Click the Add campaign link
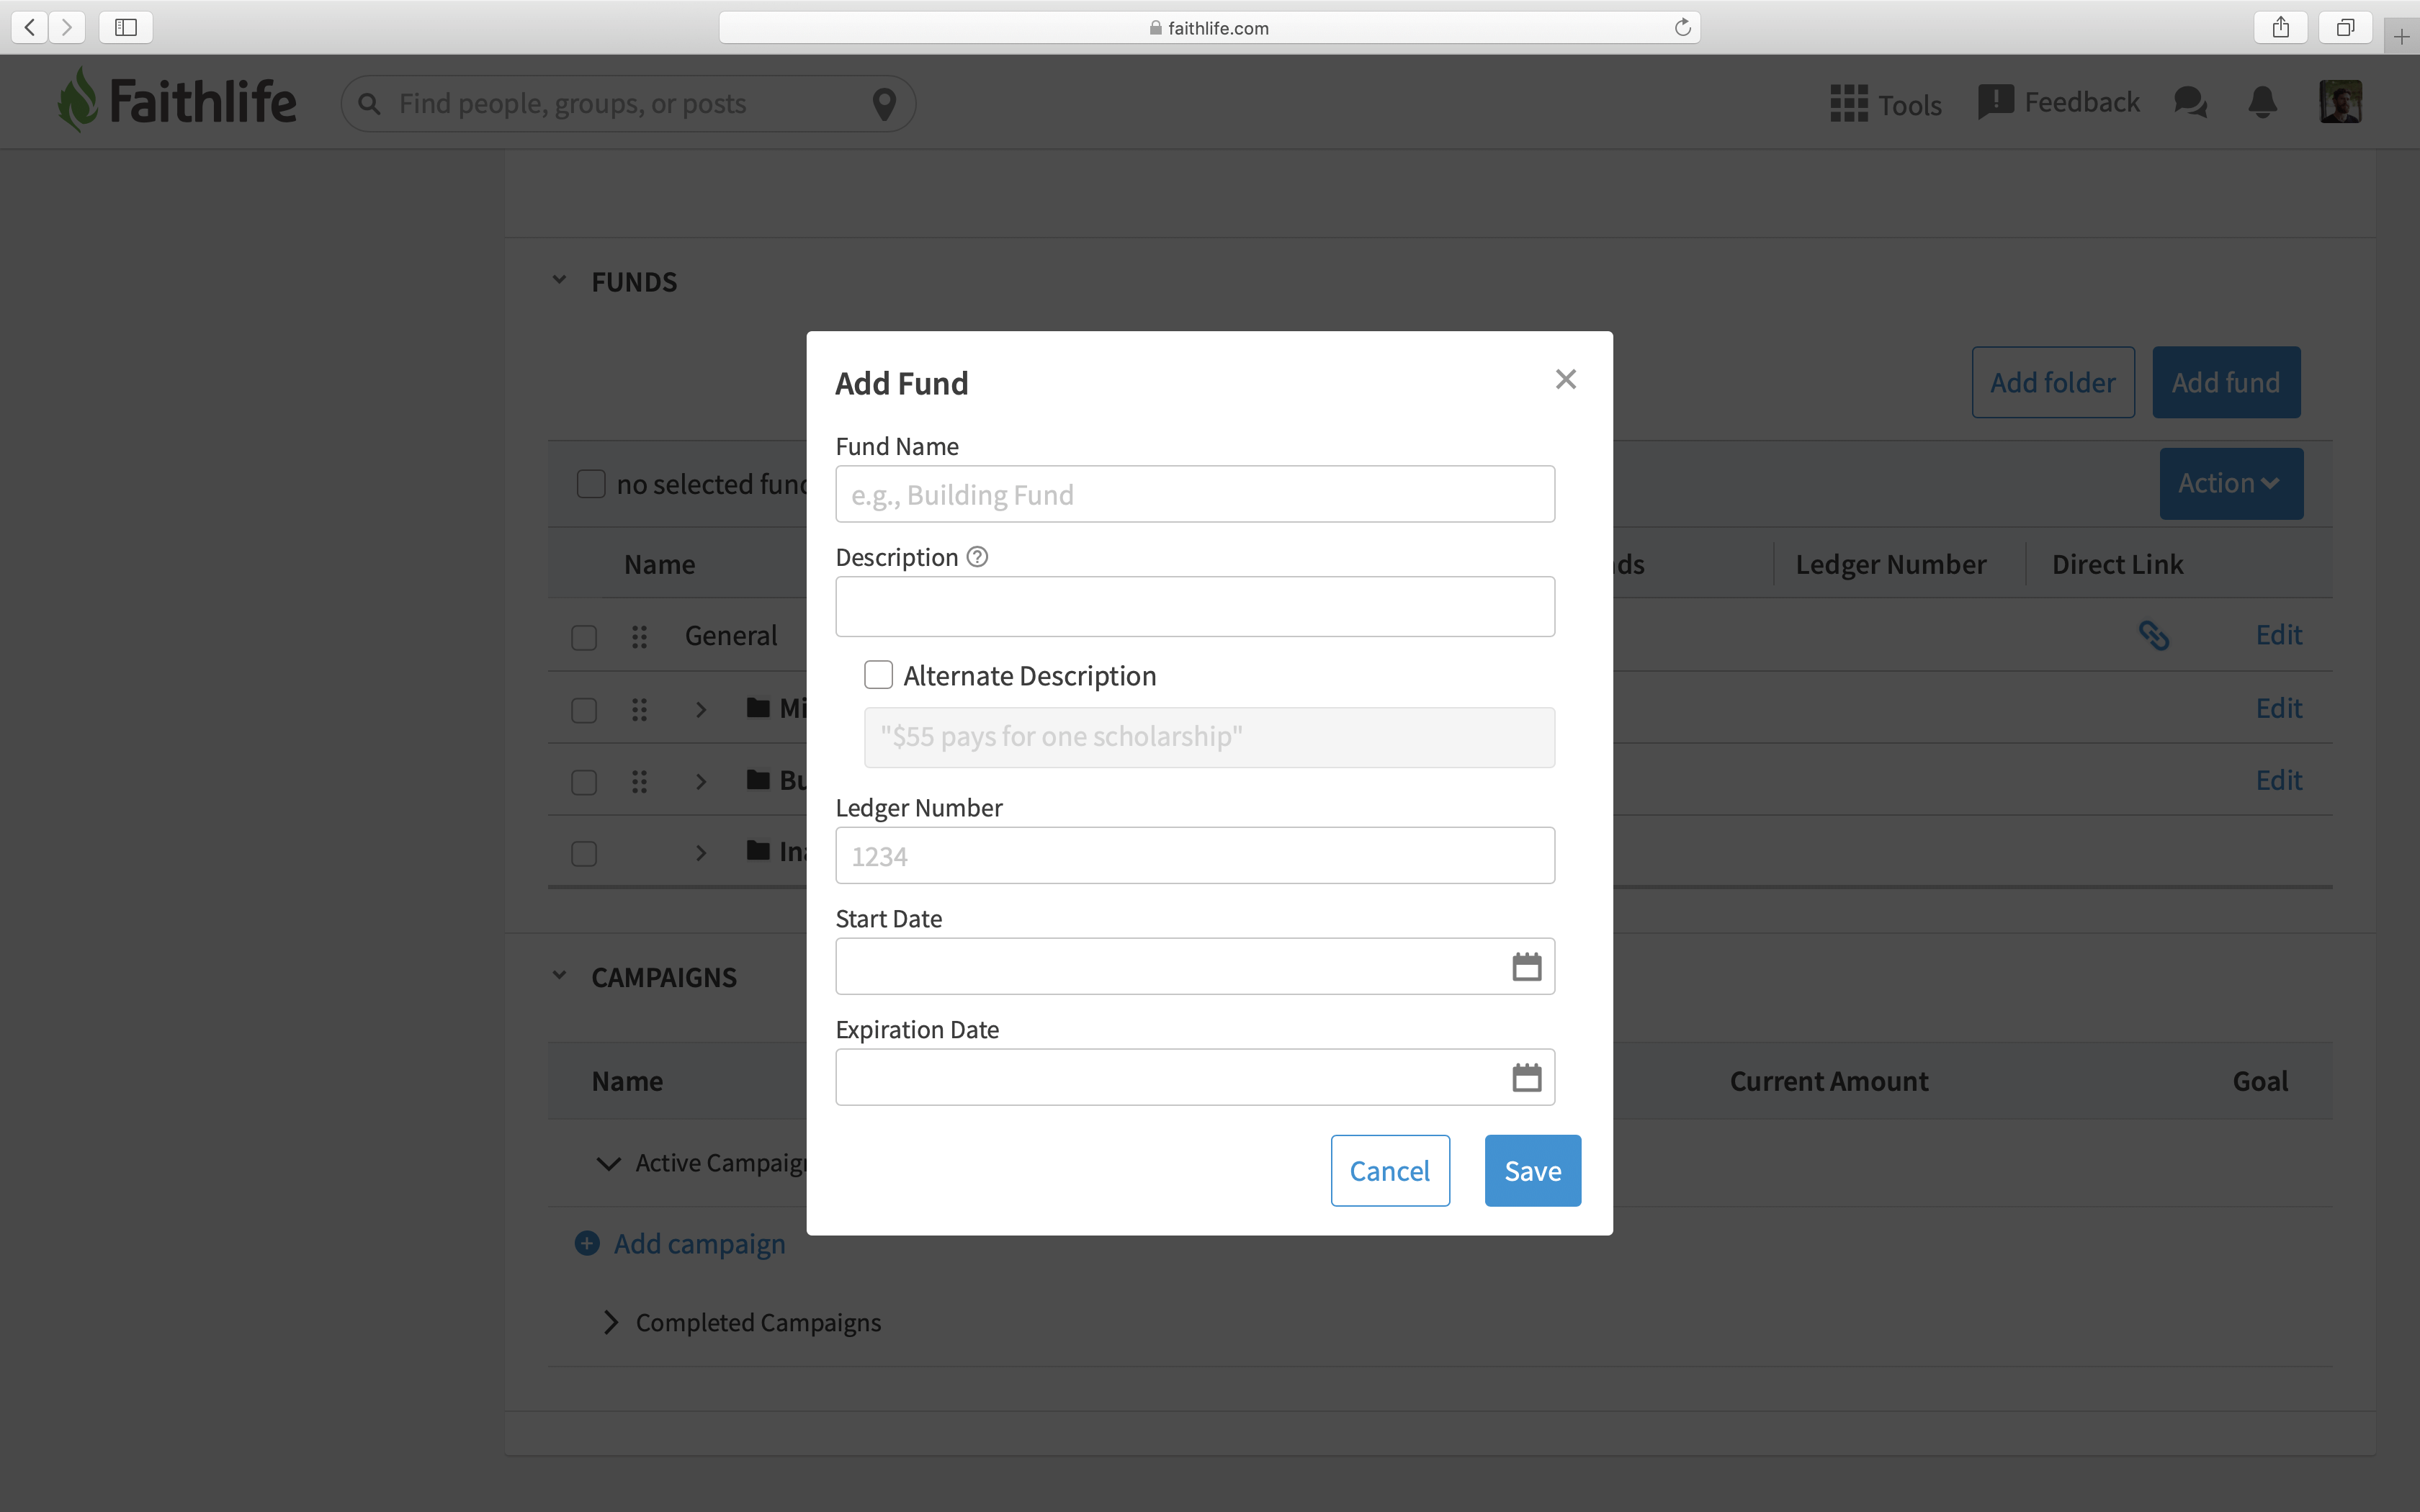2420x1512 pixels. click(699, 1243)
